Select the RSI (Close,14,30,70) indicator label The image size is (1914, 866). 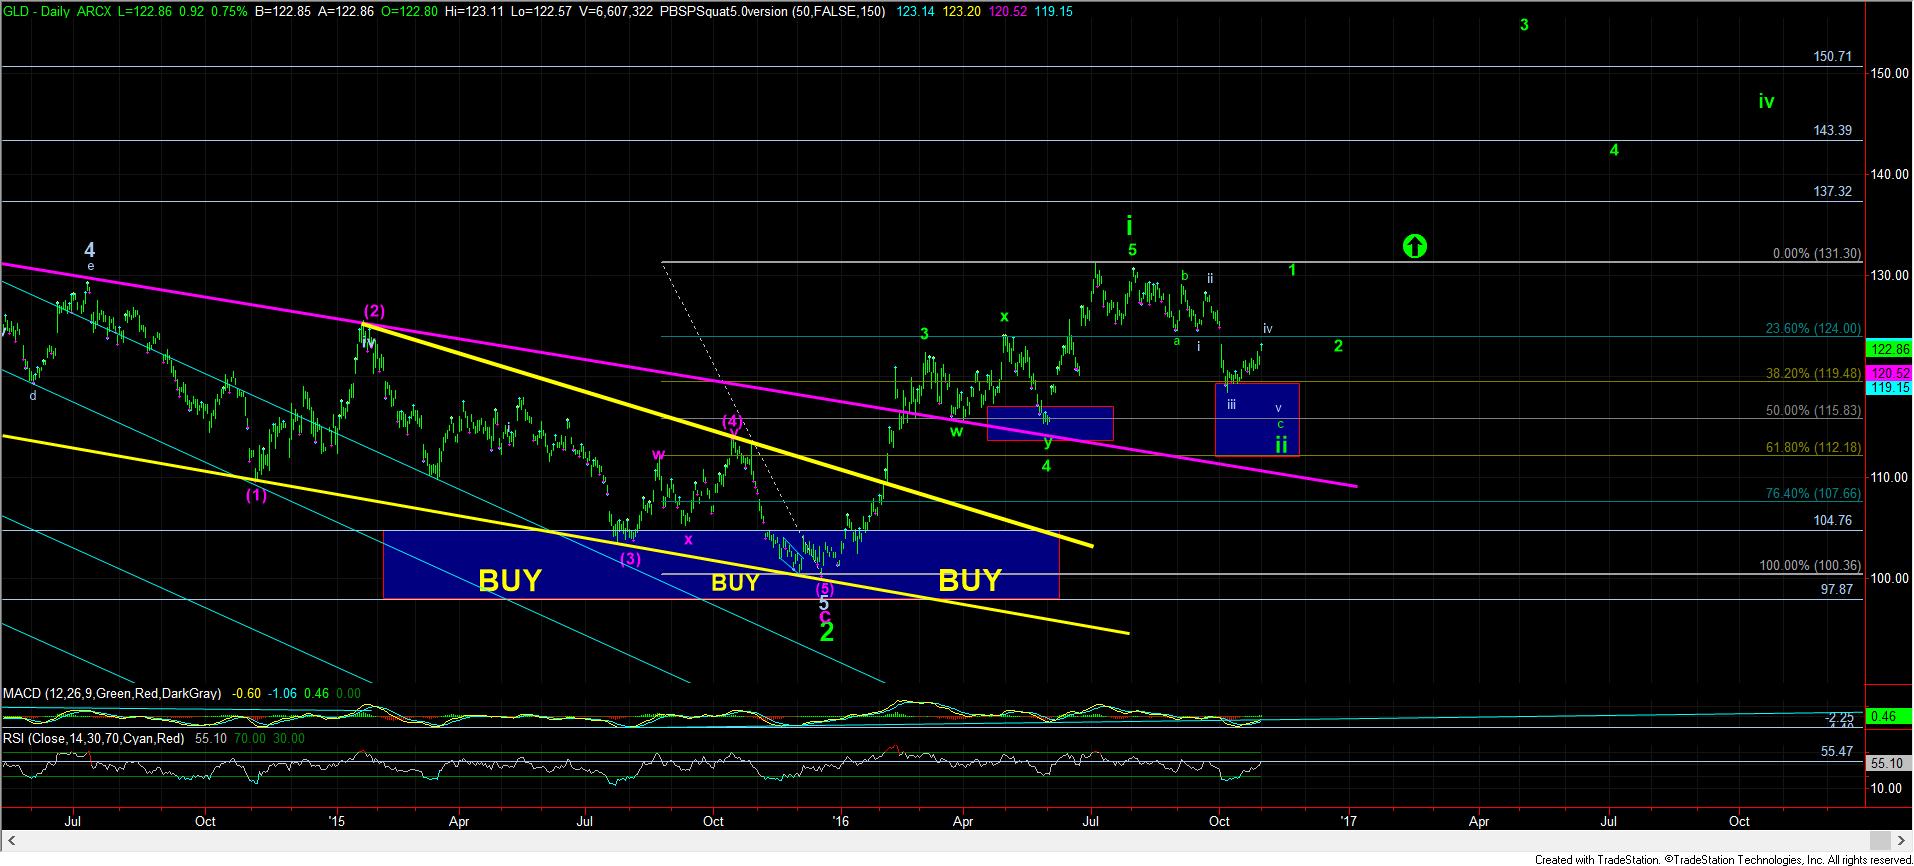pos(93,738)
